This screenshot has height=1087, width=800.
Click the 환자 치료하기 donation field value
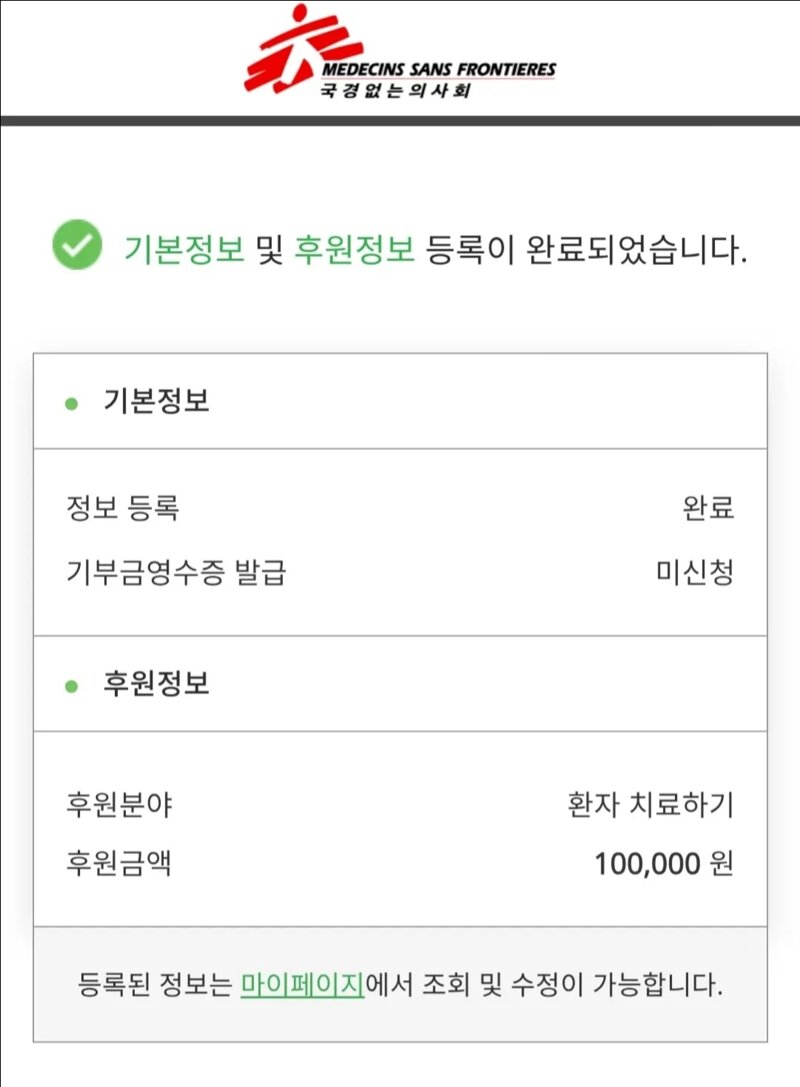(650, 804)
